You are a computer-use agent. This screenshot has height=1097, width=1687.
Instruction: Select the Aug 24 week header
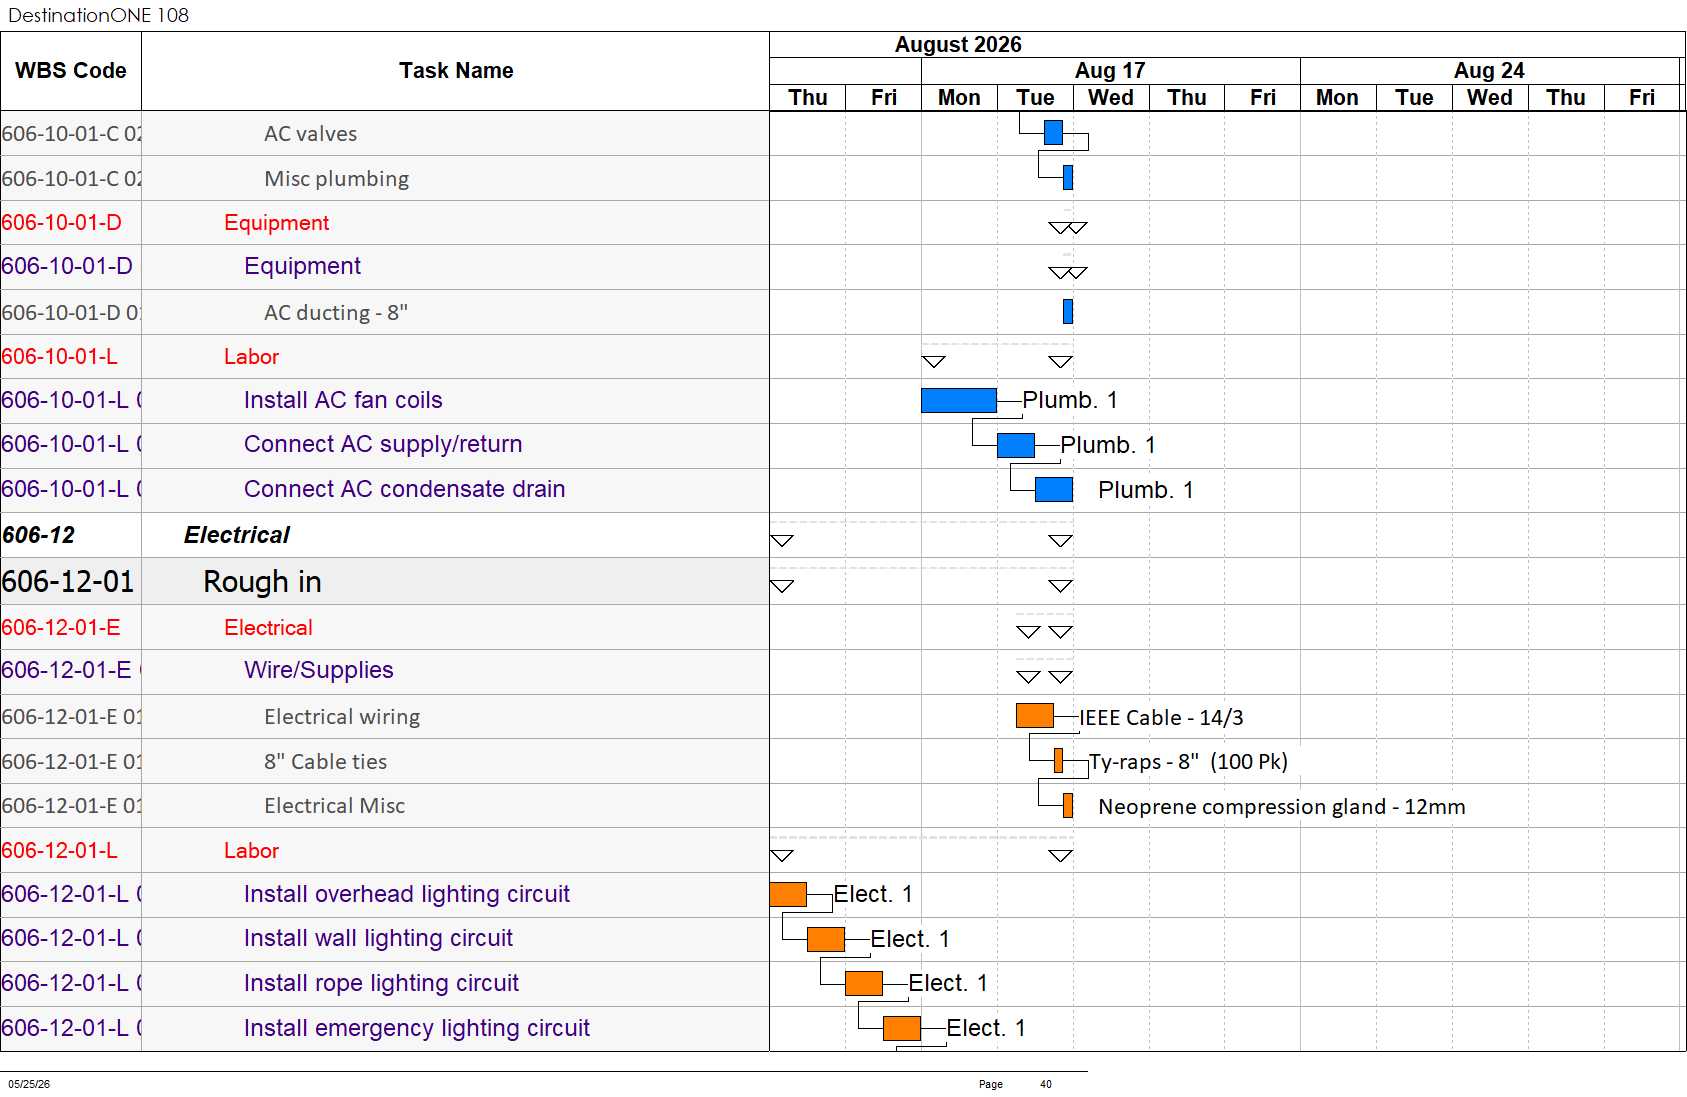(1489, 70)
